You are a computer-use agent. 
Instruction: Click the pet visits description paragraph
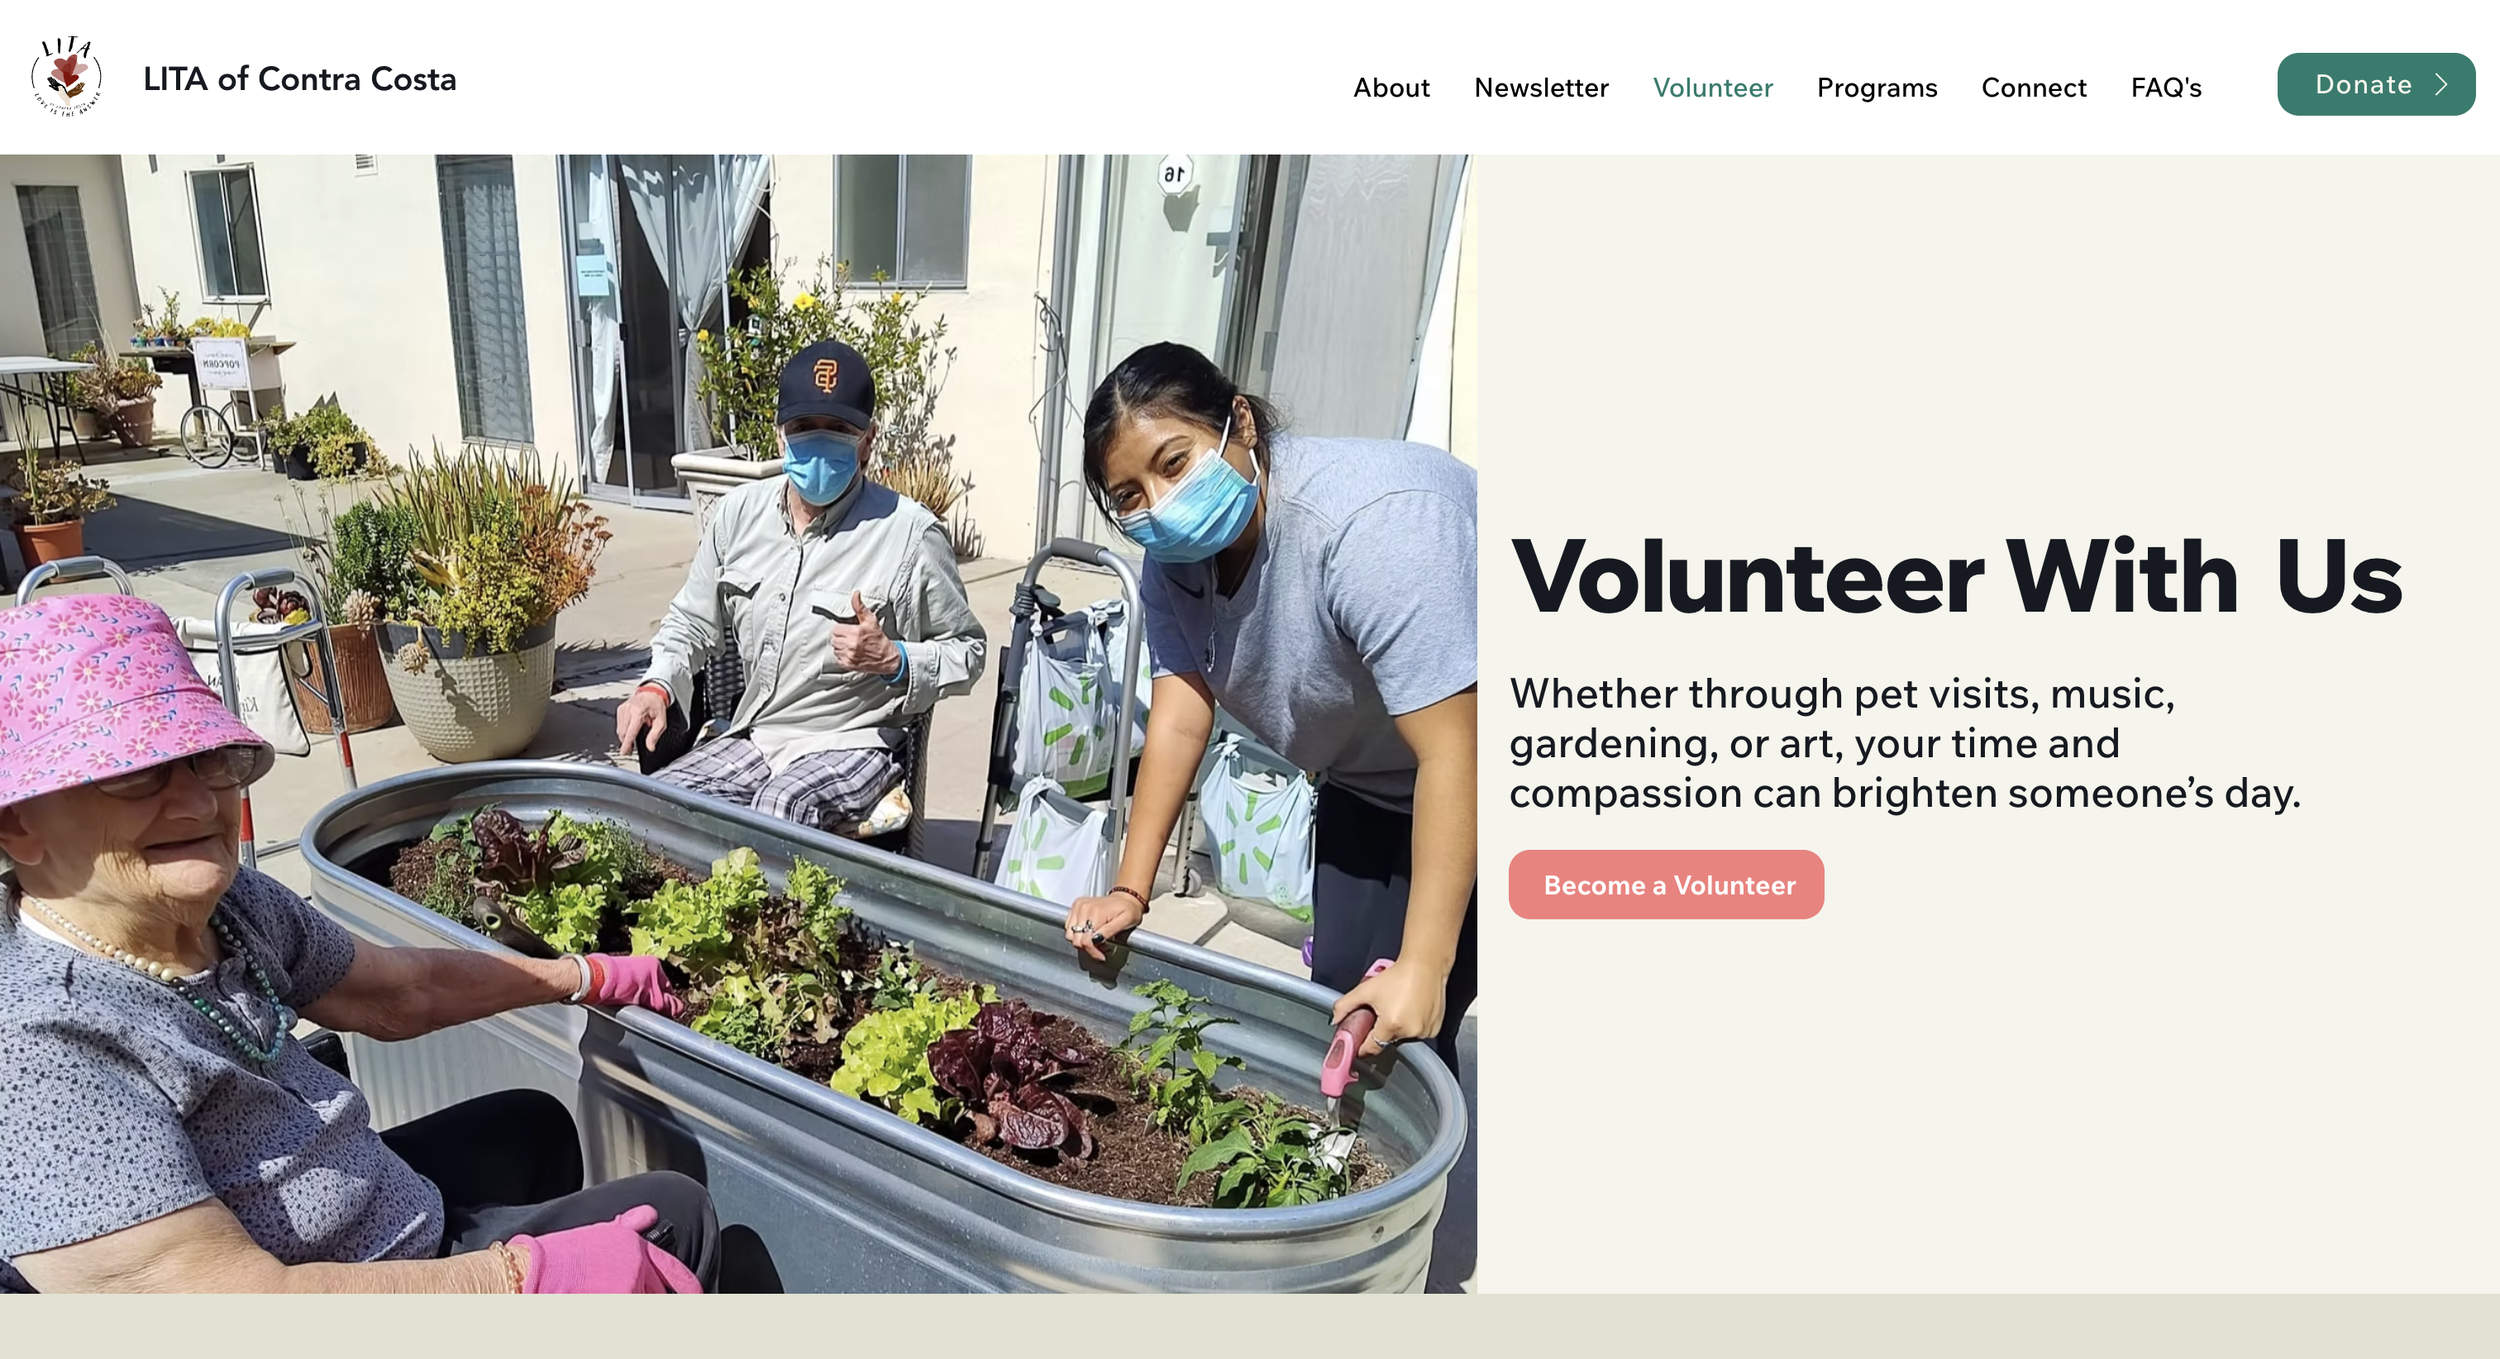(x=1905, y=744)
